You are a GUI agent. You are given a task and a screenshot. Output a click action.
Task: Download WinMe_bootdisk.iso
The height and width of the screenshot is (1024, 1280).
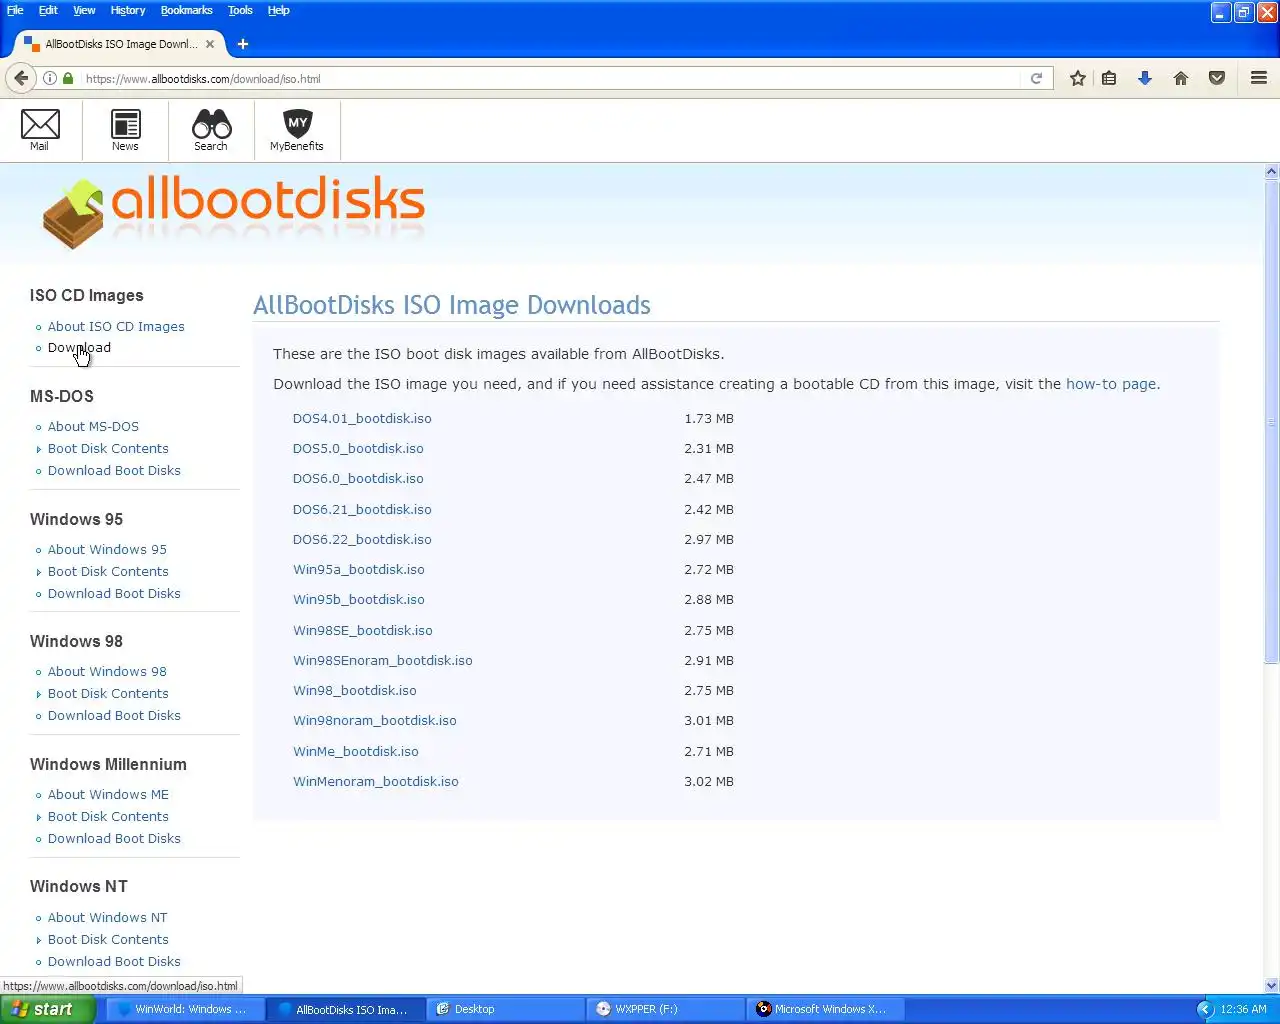click(355, 751)
